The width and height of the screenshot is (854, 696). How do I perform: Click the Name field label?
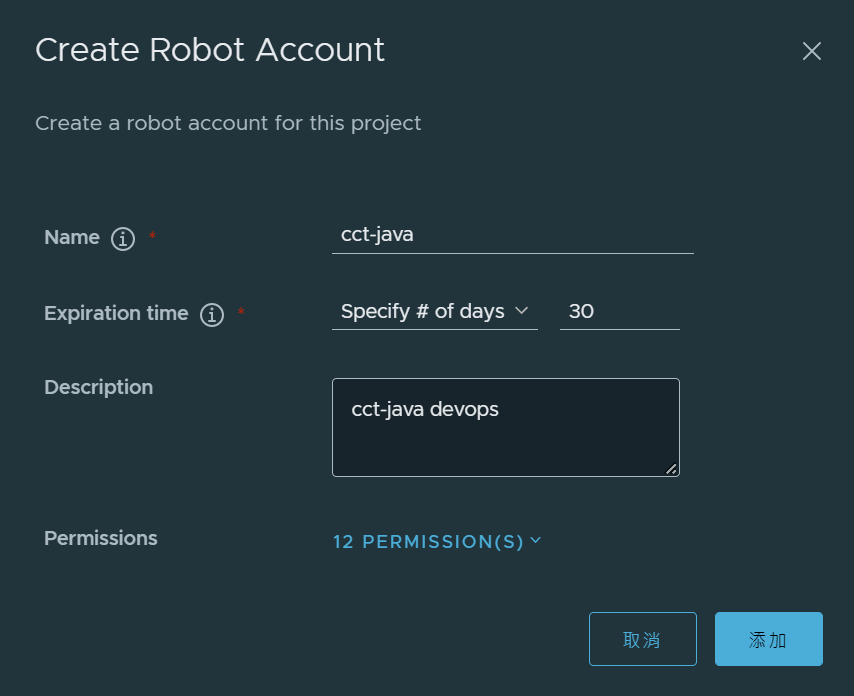coord(72,238)
